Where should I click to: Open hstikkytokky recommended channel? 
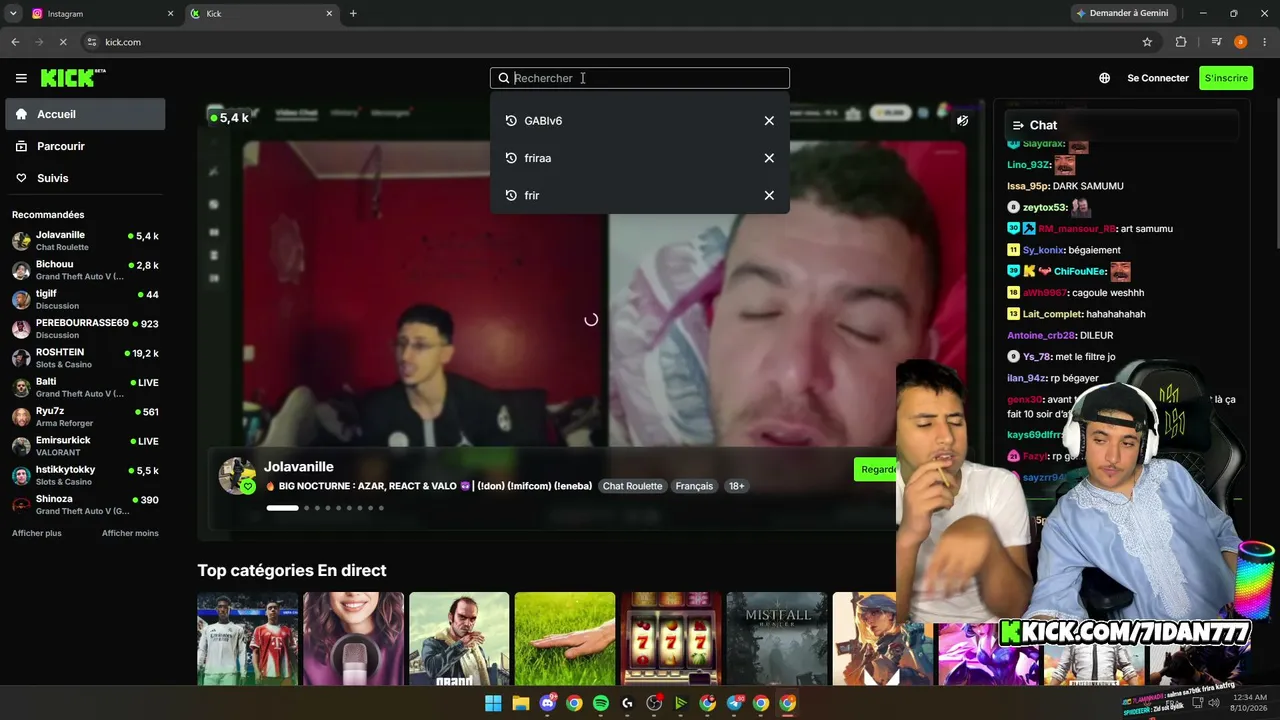pos(85,475)
